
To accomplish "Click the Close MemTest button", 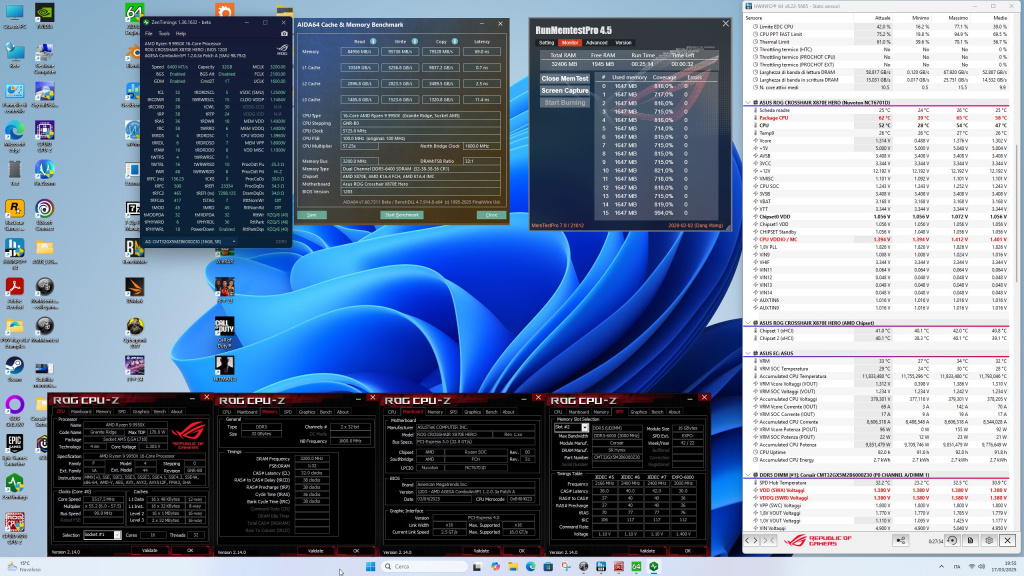I will (565, 78).
